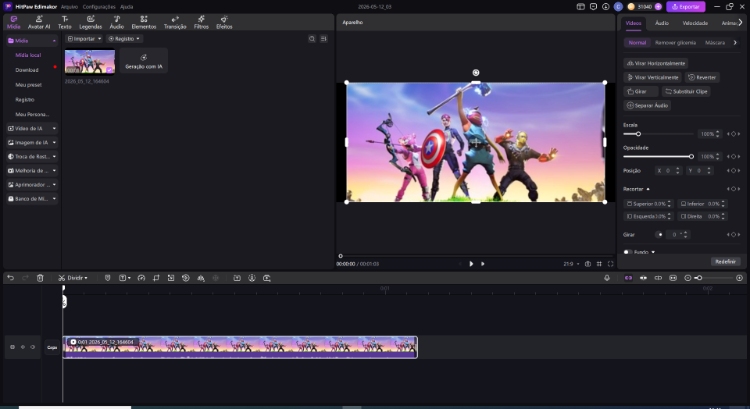Add keyframe for Escala
750x409 pixels.
[x=733, y=134]
